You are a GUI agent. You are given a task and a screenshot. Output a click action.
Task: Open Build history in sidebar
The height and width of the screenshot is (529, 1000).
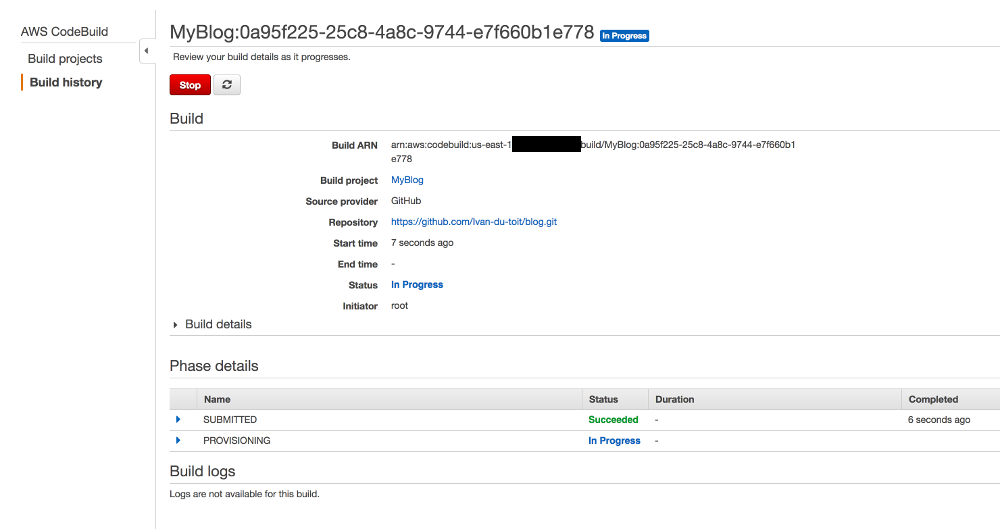66,82
